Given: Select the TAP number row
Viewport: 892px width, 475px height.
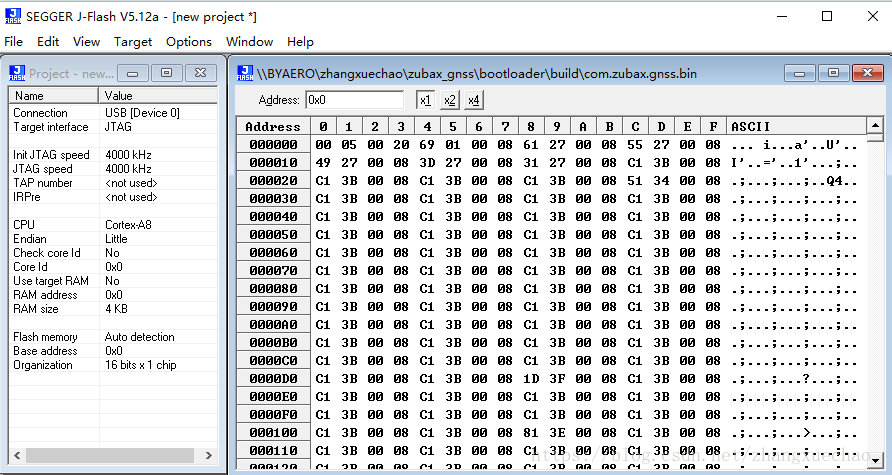Looking at the screenshot, I should [113, 183].
